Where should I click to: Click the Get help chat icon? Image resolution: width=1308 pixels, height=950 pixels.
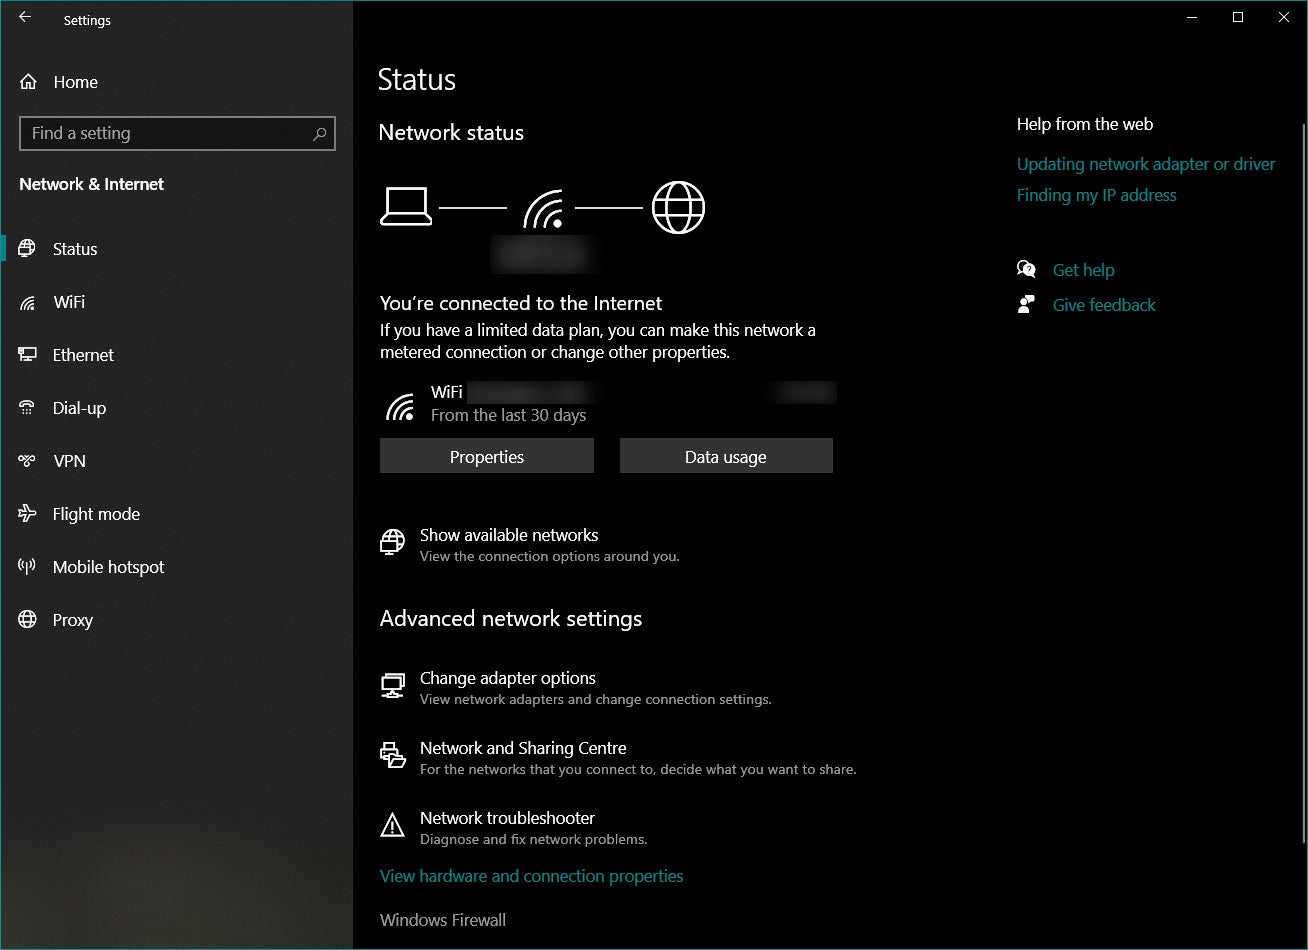1026,269
